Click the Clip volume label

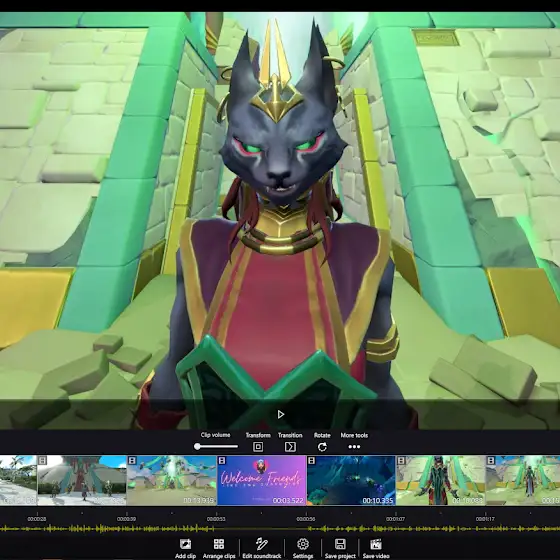[215, 435]
